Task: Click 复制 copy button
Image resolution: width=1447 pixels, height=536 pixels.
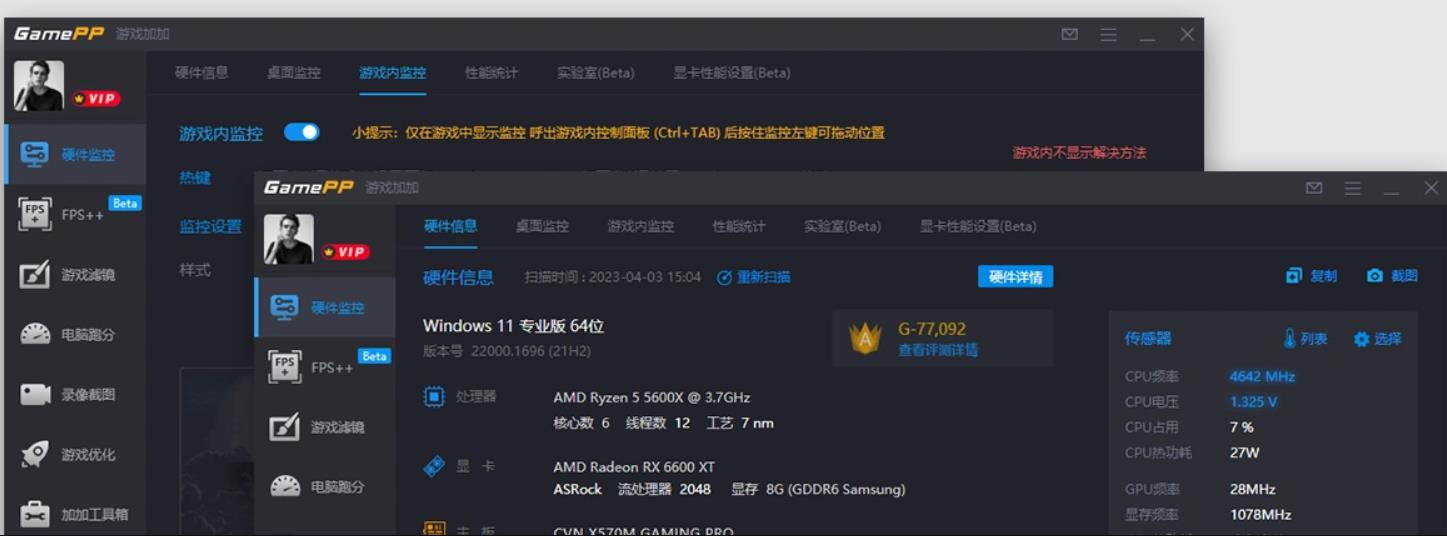Action: tap(1311, 275)
